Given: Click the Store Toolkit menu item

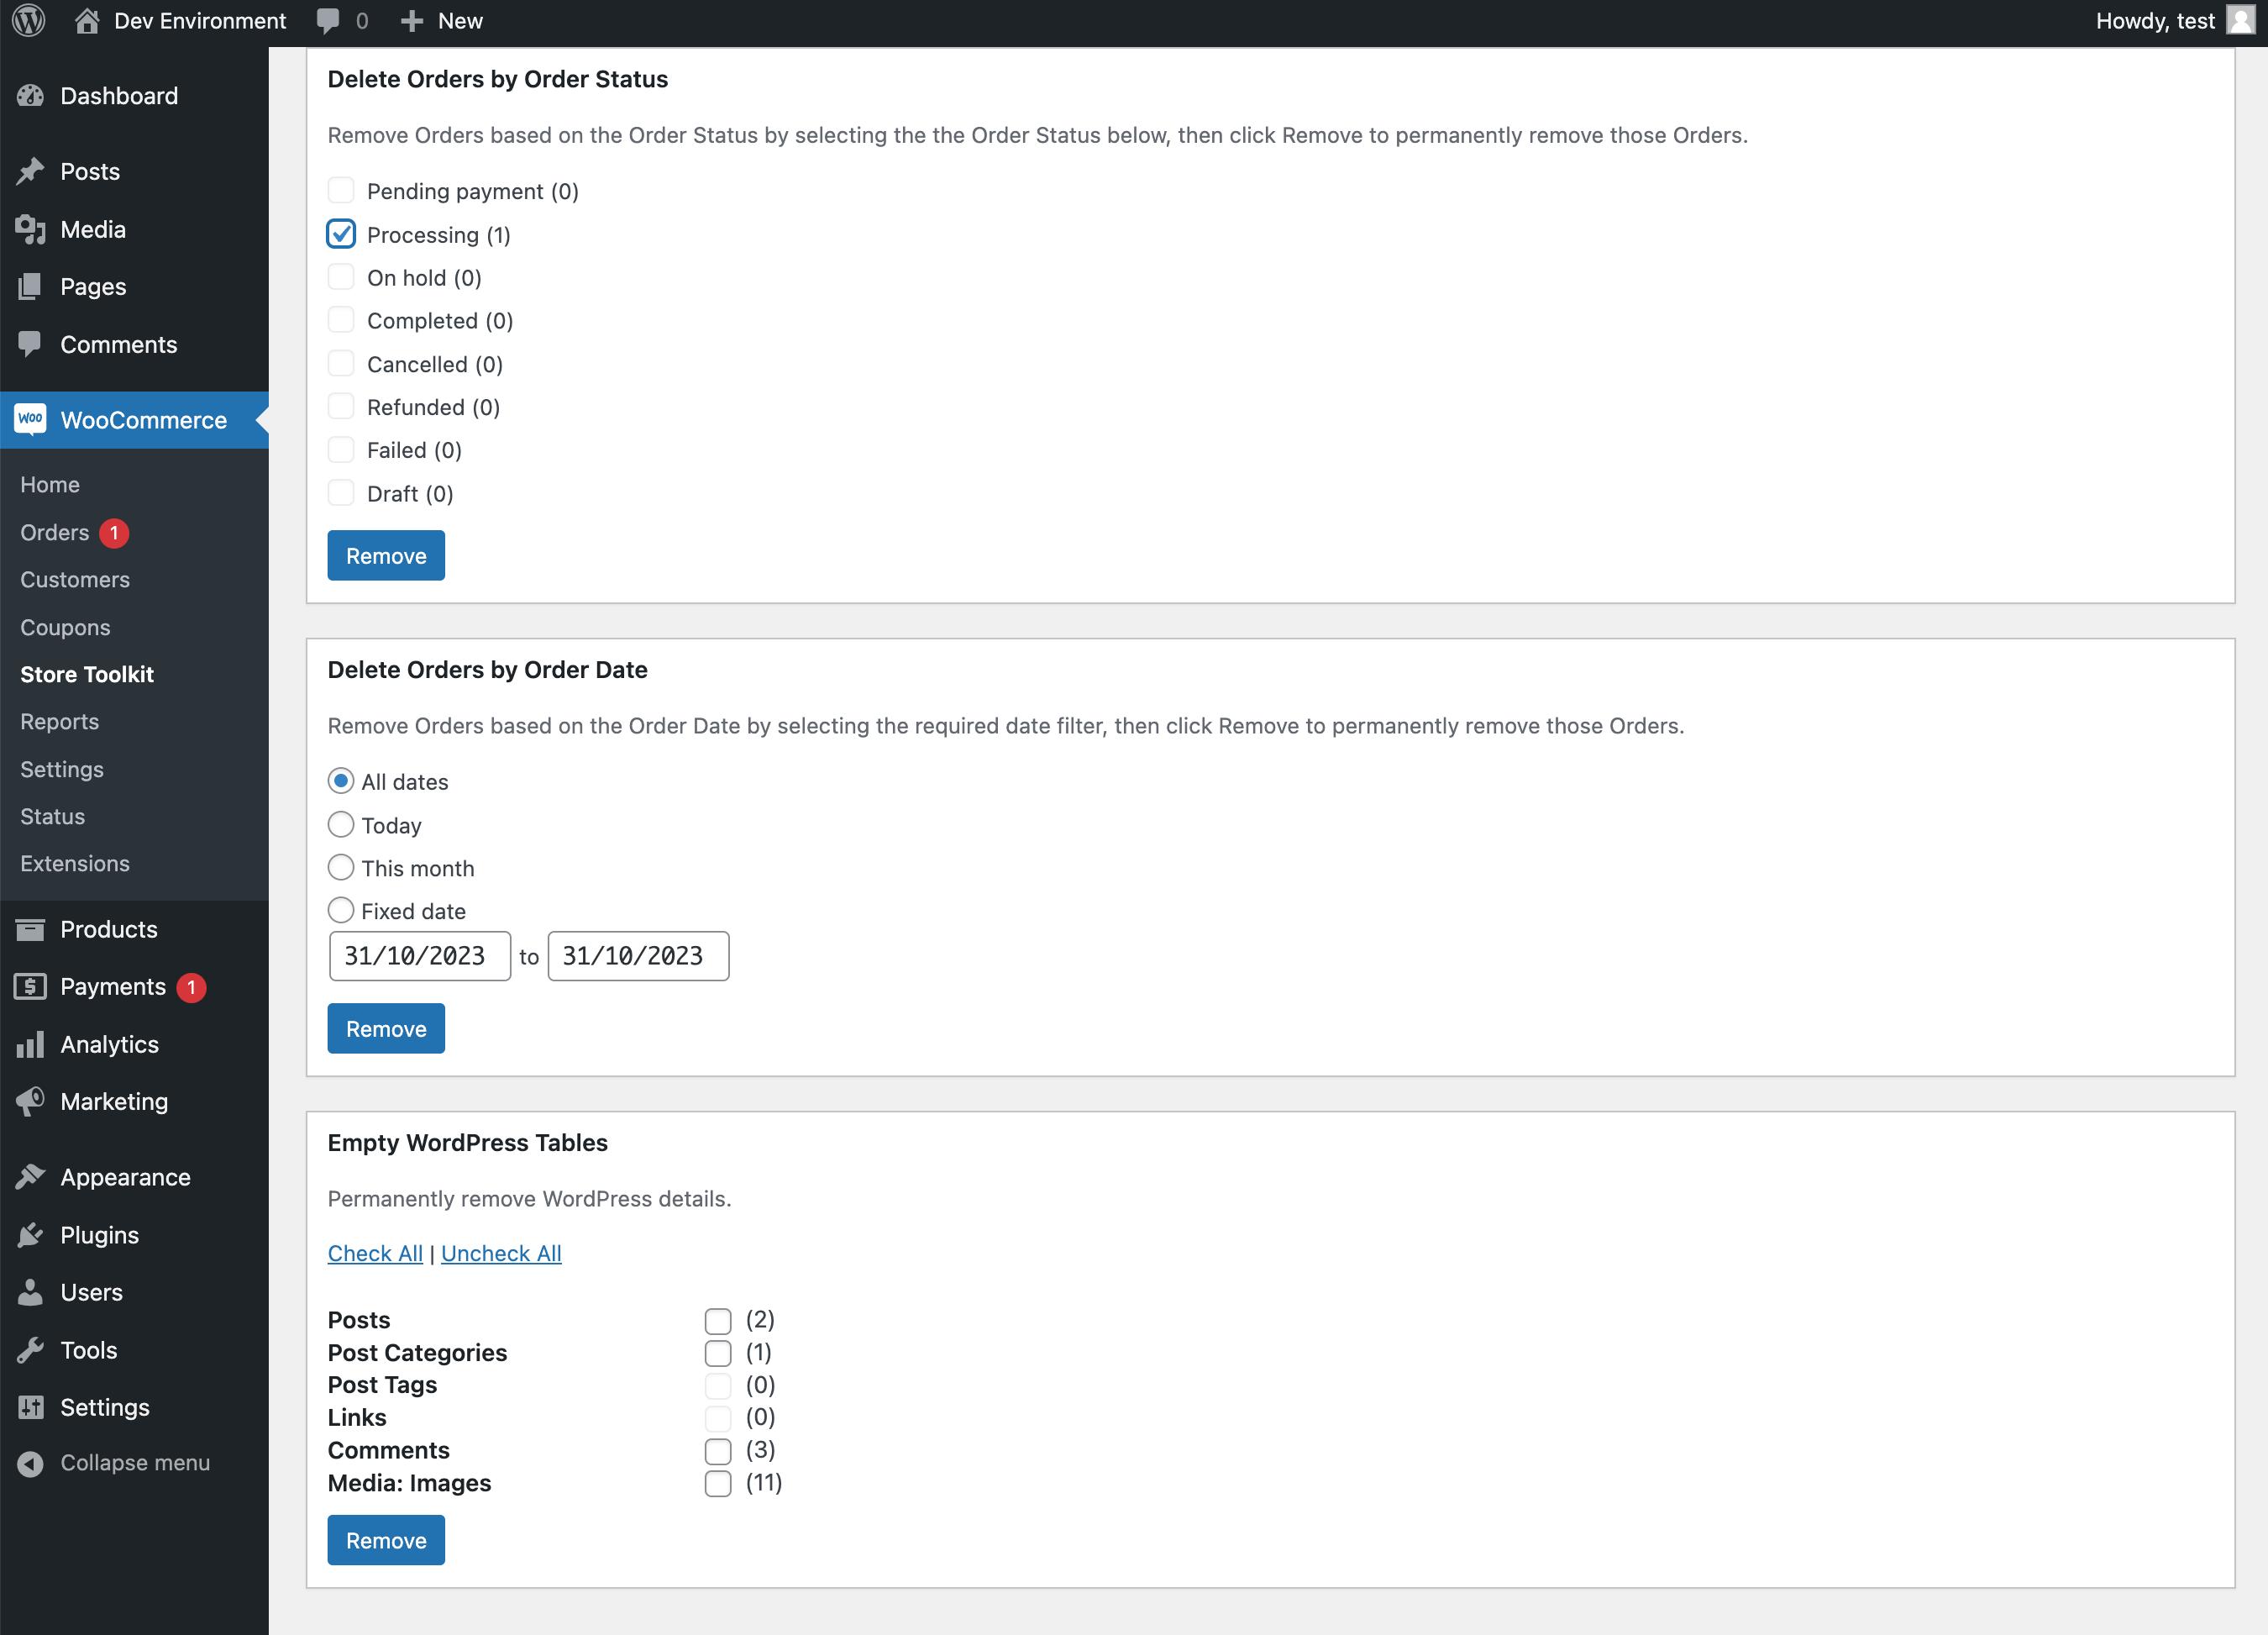Looking at the screenshot, I should [87, 673].
